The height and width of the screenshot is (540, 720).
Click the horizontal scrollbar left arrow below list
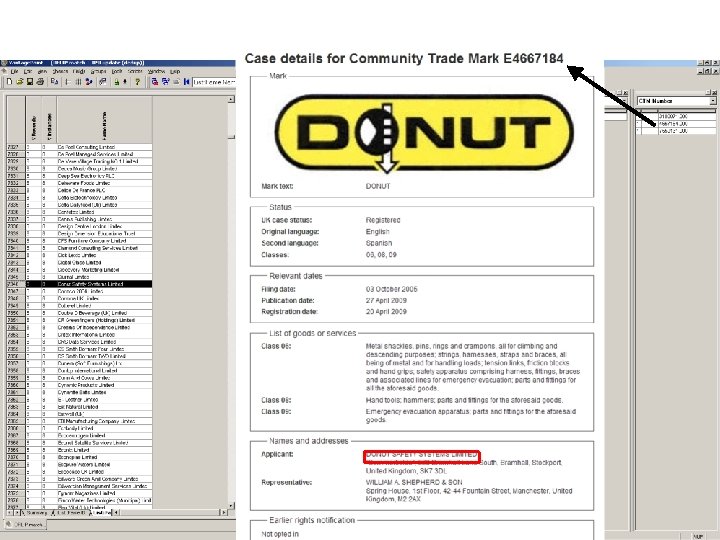click(116, 512)
